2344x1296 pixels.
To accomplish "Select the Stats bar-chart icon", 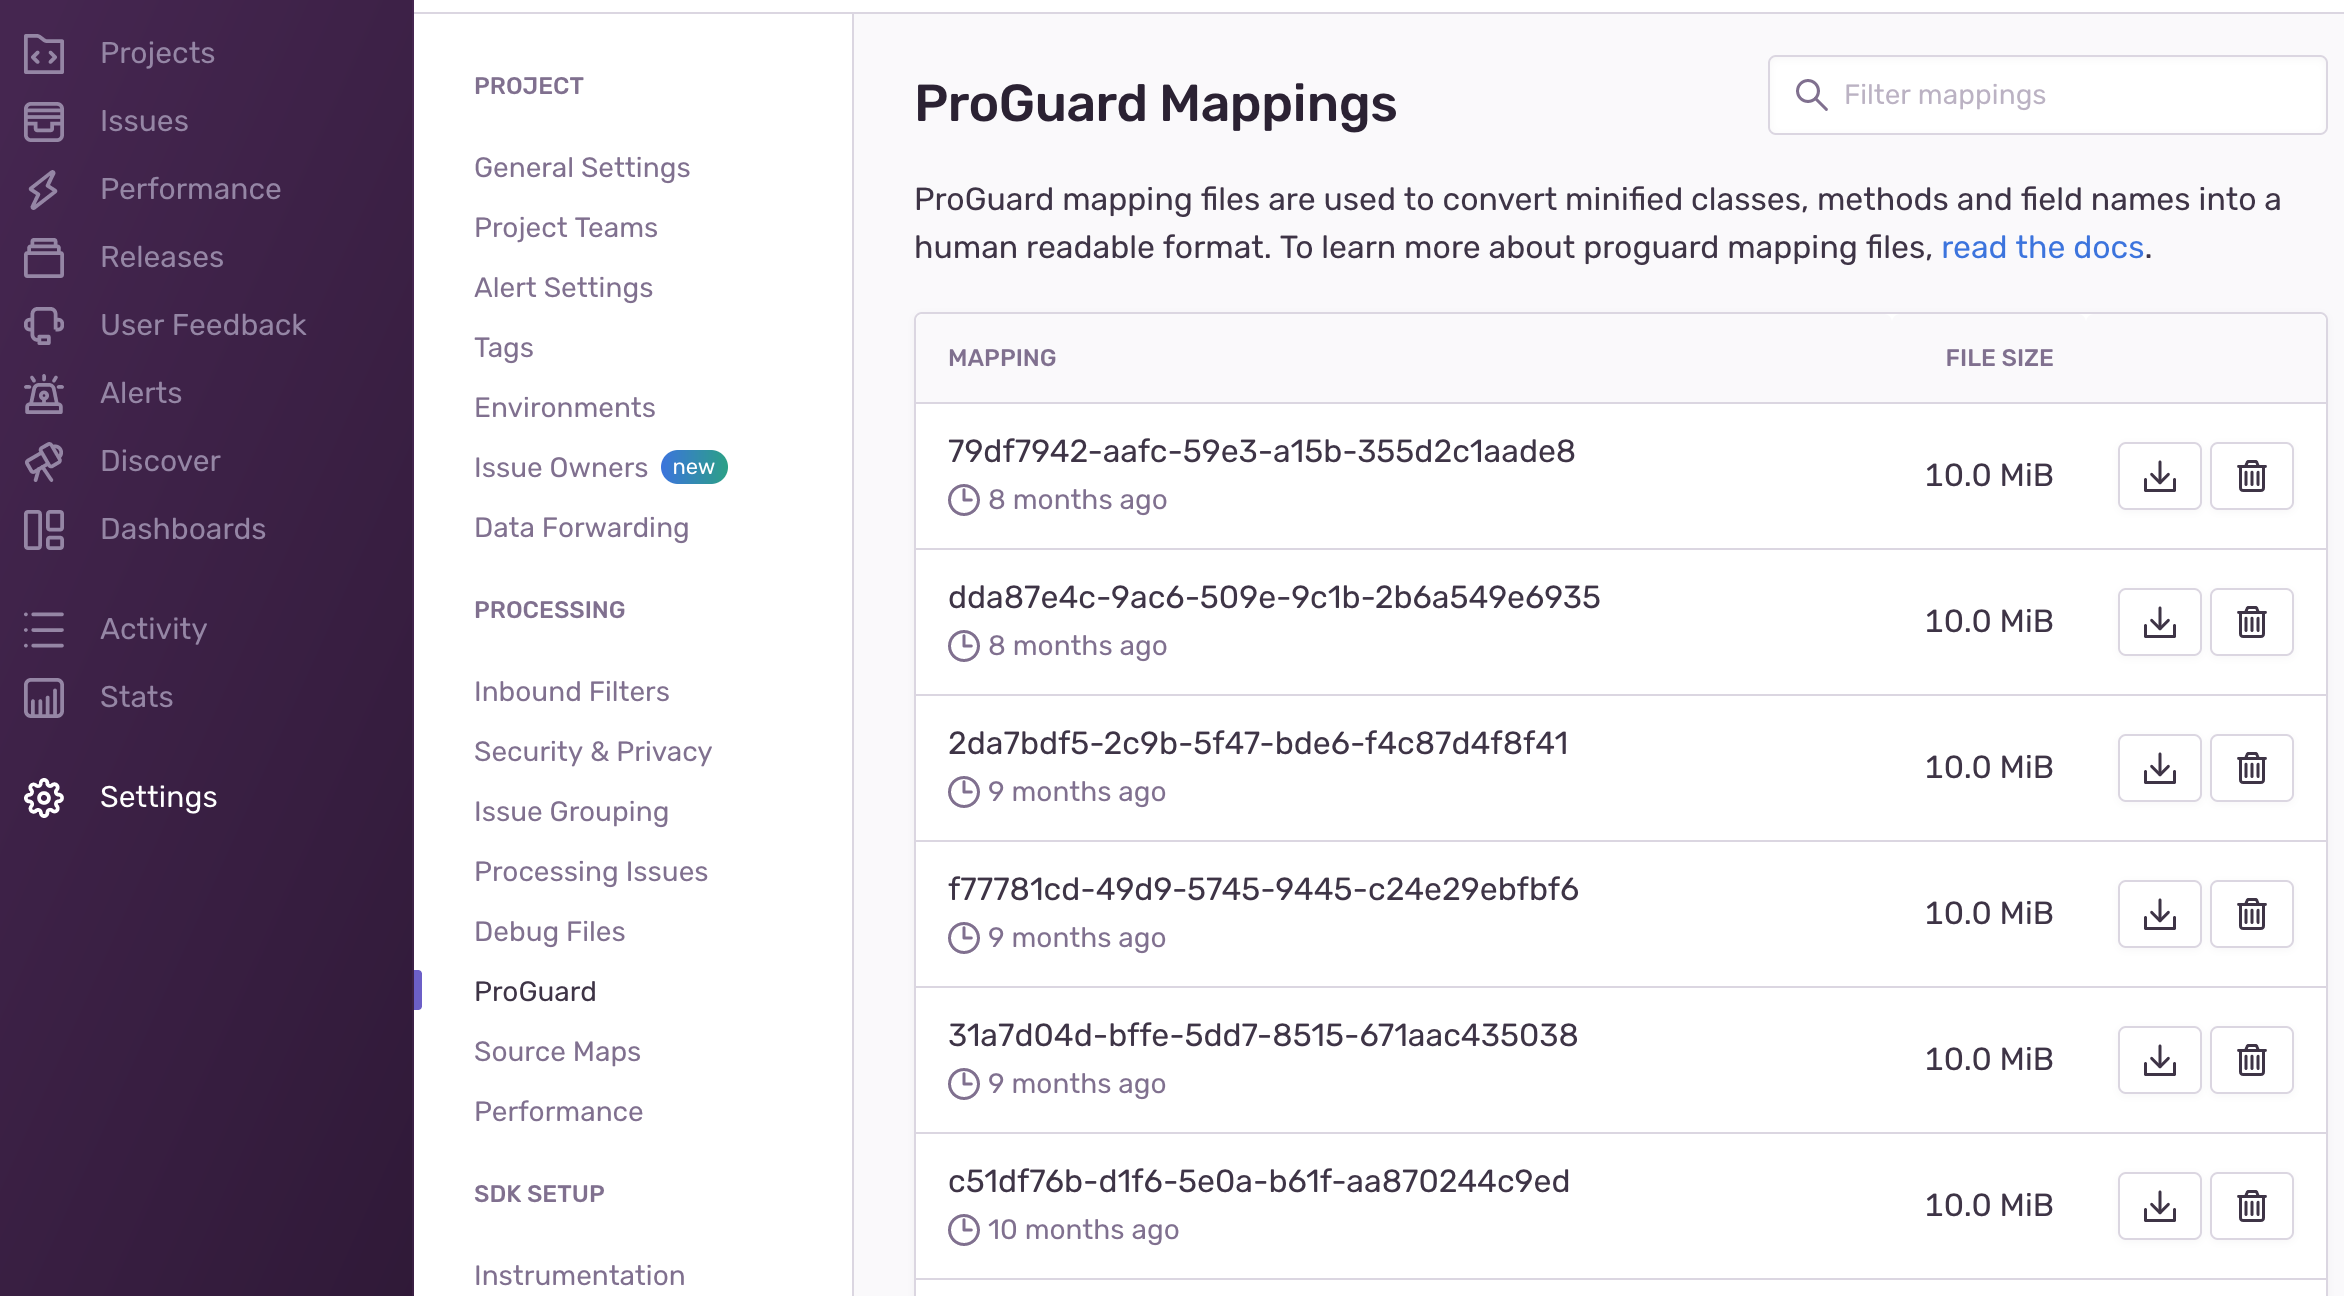I will click(42, 697).
